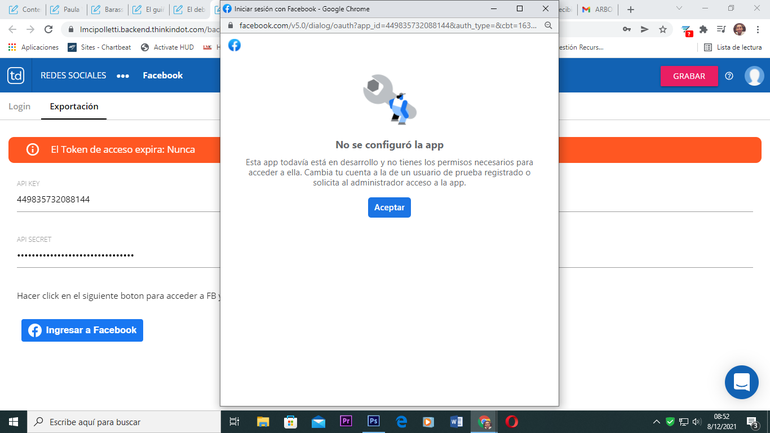Click the browser forward arrow
The image size is (770, 433).
(30, 29)
